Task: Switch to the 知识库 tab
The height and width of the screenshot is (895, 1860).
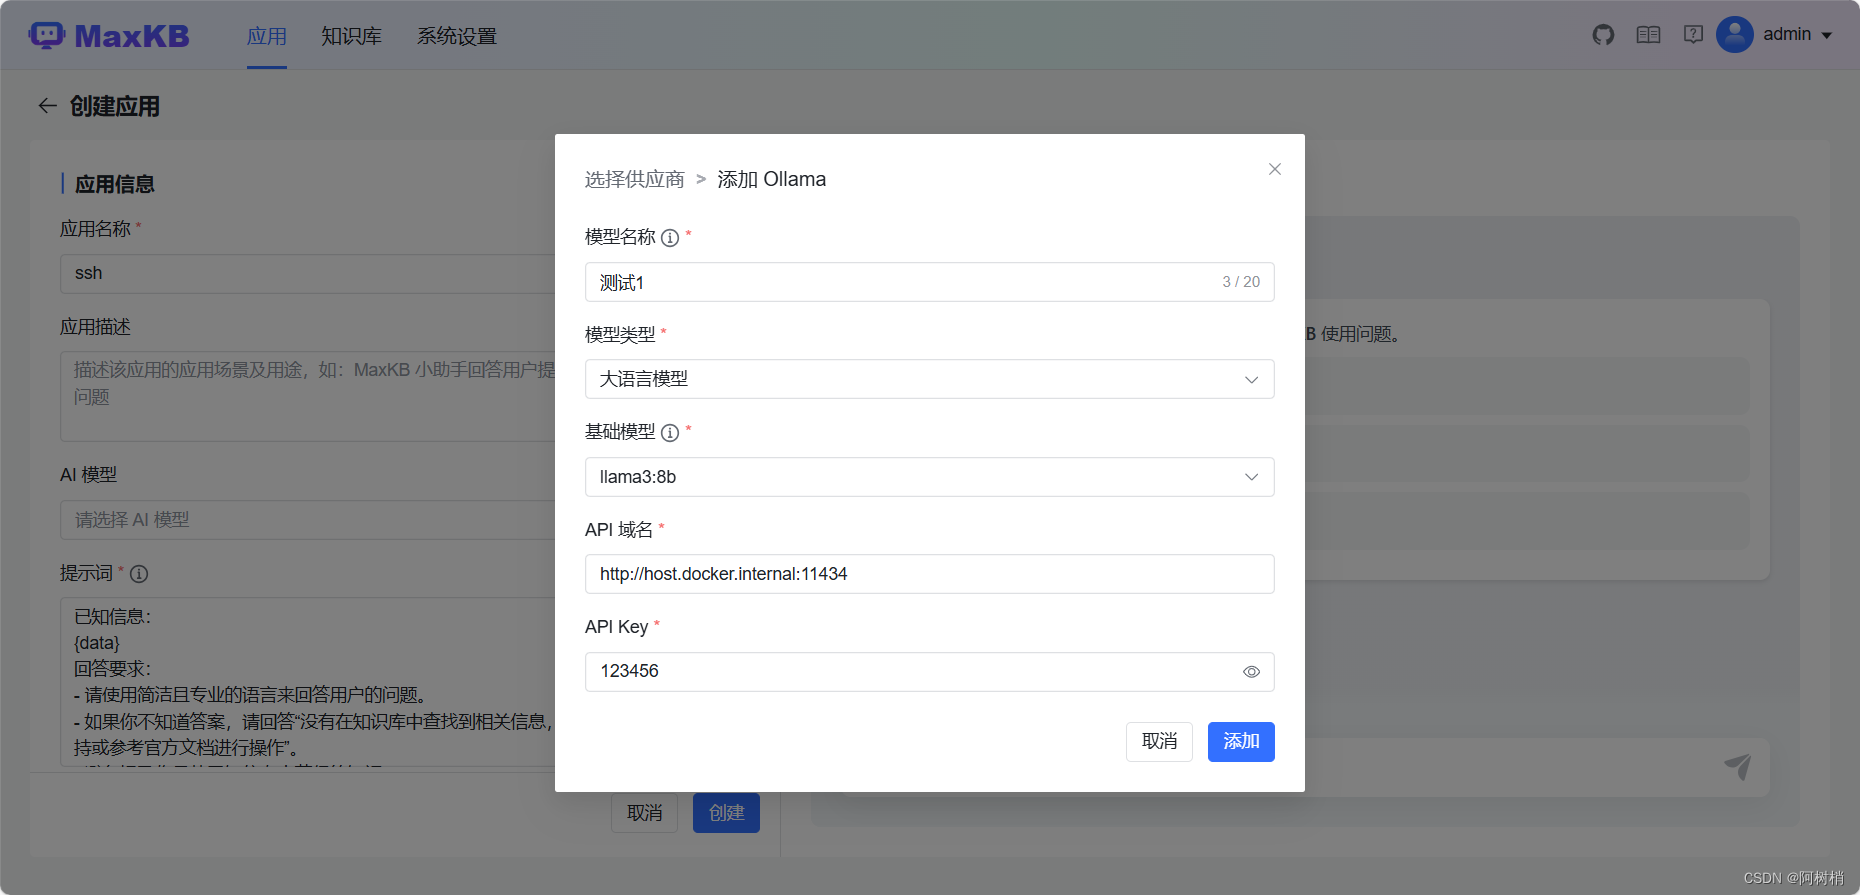Action: [x=351, y=36]
